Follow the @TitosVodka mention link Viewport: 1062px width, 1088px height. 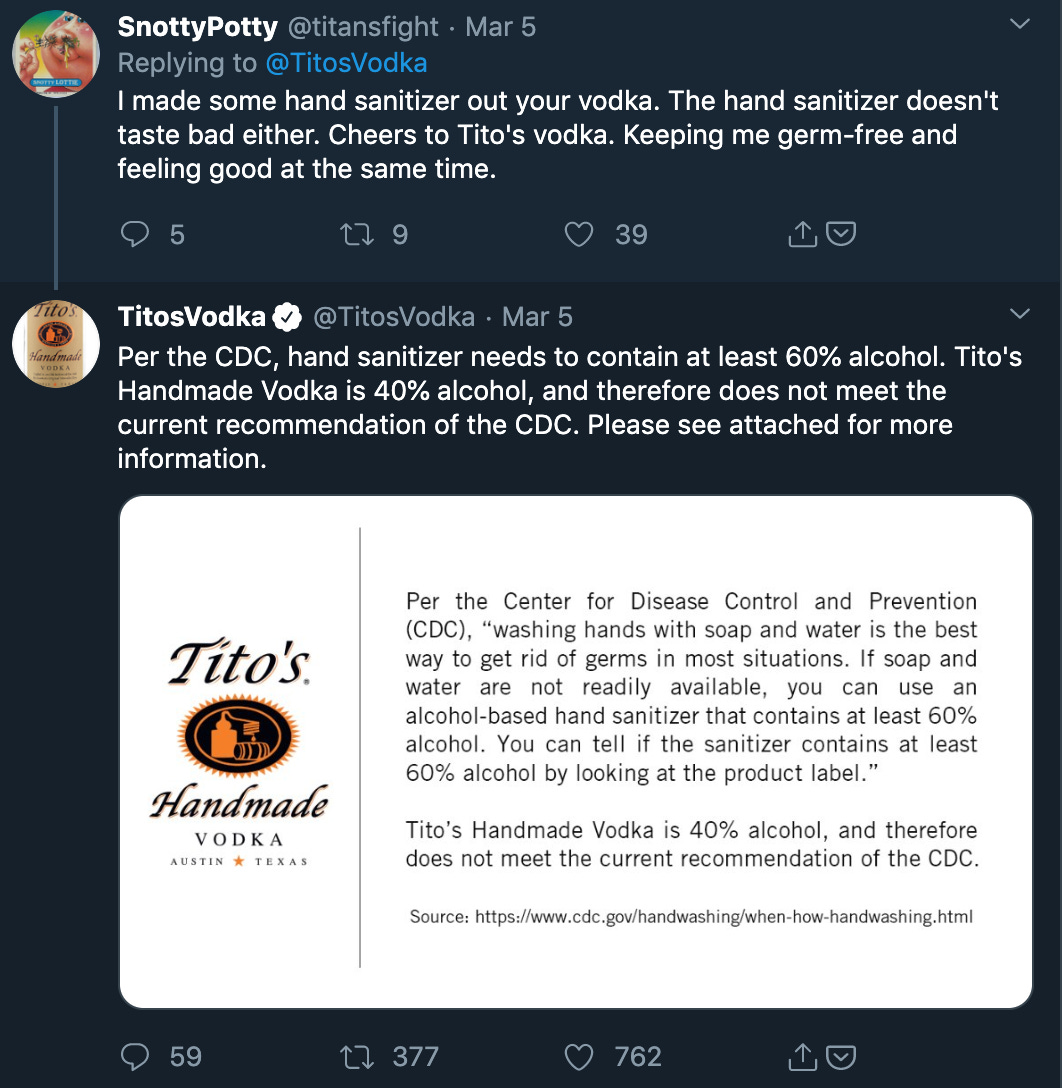[x=346, y=63]
